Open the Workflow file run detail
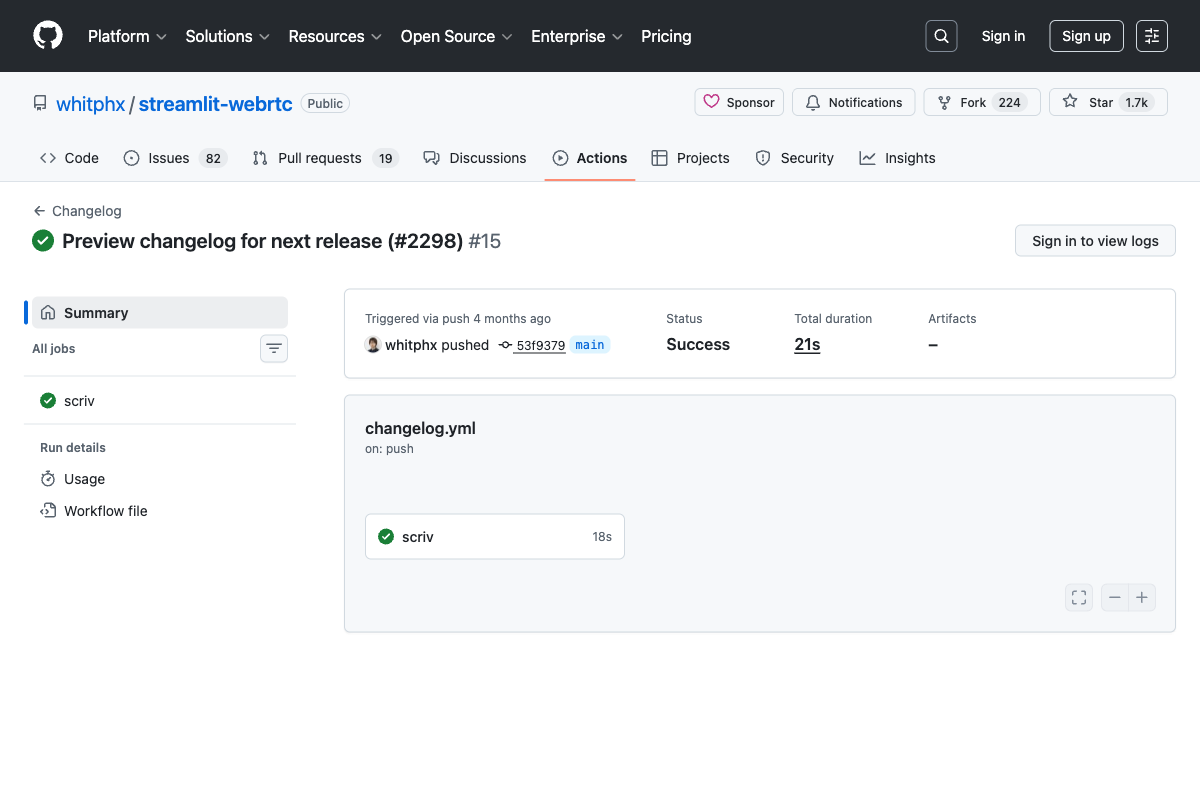This screenshot has width=1200, height=792. click(x=105, y=511)
